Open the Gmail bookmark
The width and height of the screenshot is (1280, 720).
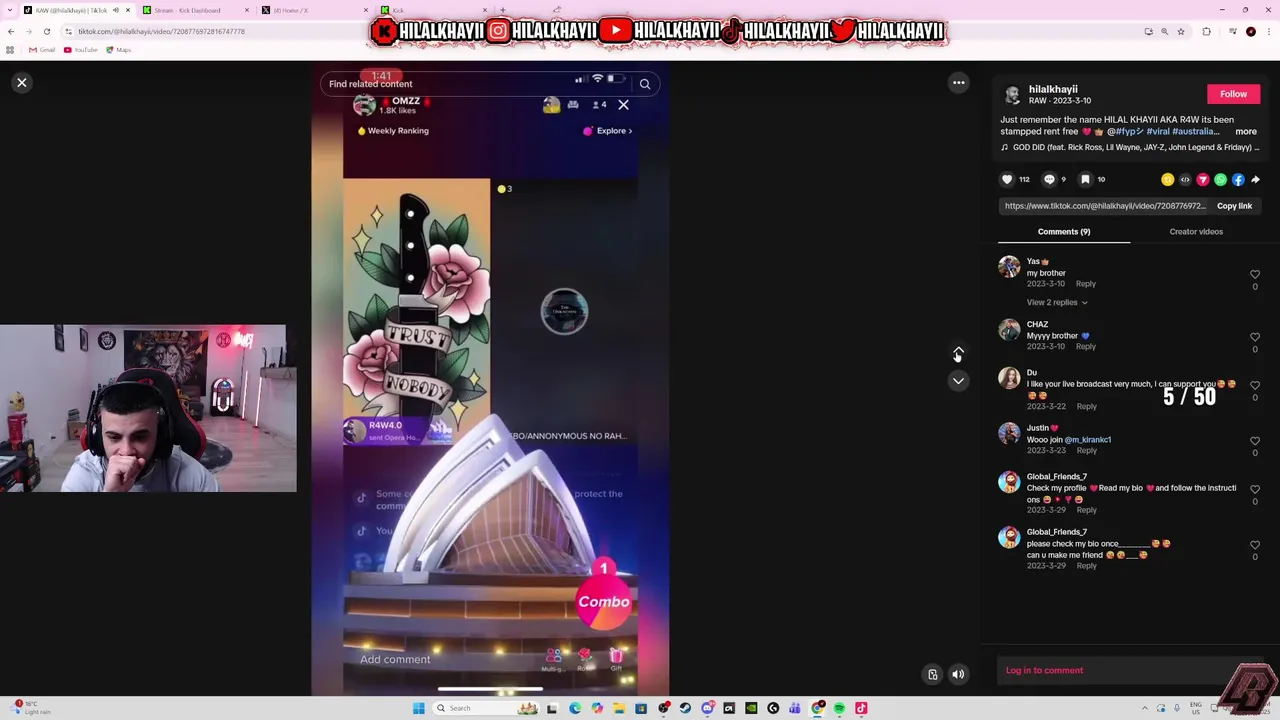[42, 49]
